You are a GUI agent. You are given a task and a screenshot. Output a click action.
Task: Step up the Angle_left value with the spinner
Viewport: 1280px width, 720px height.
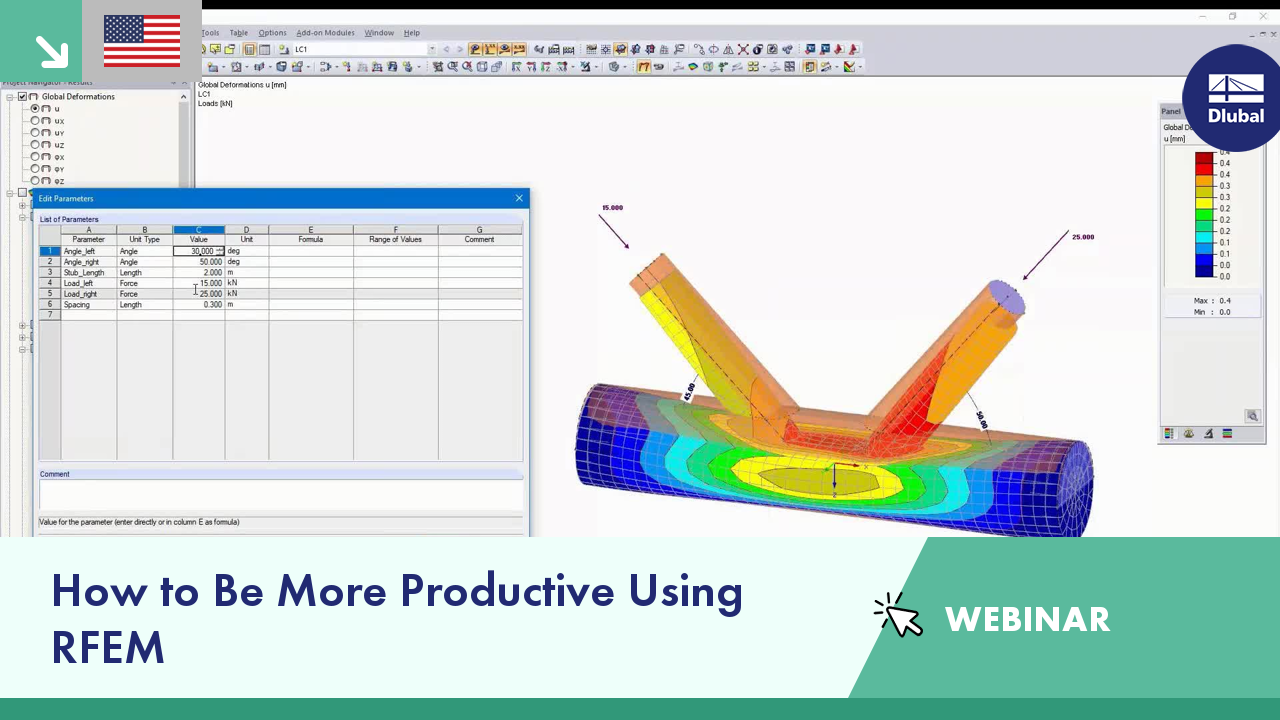coord(219,248)
